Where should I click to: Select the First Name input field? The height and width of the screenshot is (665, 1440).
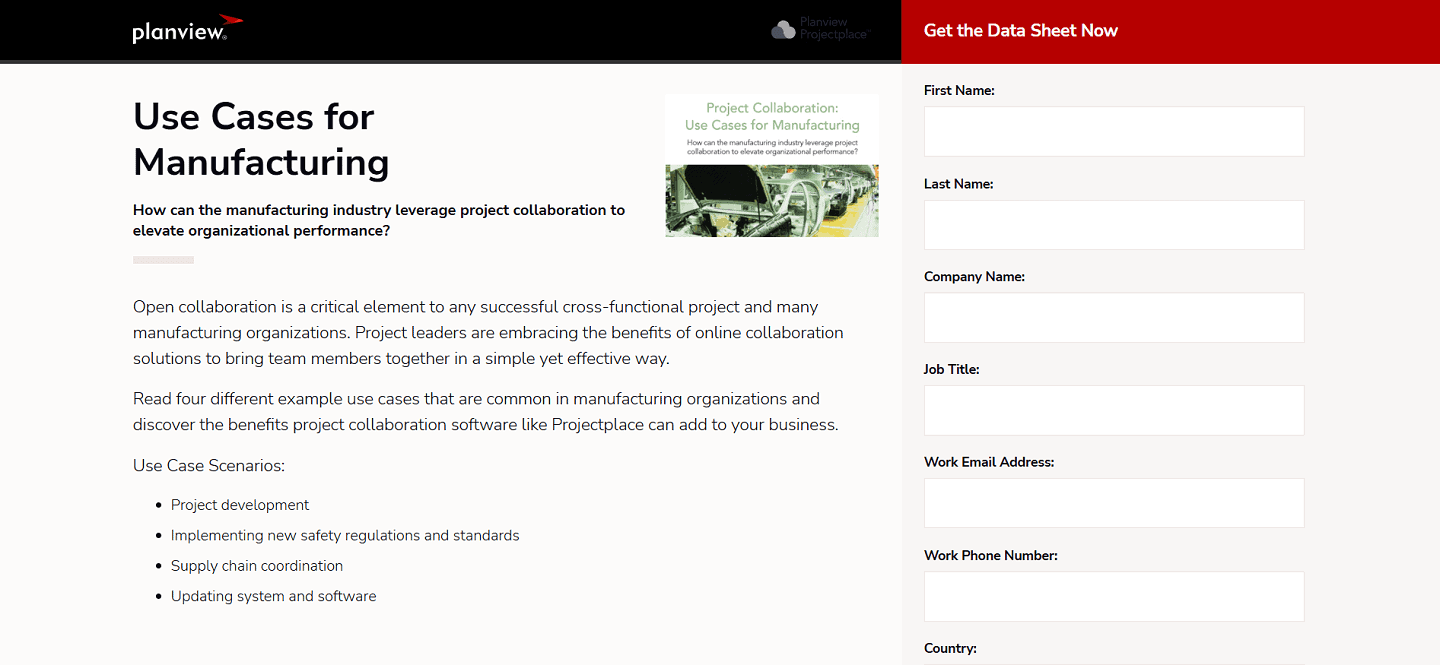pos(1113,131)
